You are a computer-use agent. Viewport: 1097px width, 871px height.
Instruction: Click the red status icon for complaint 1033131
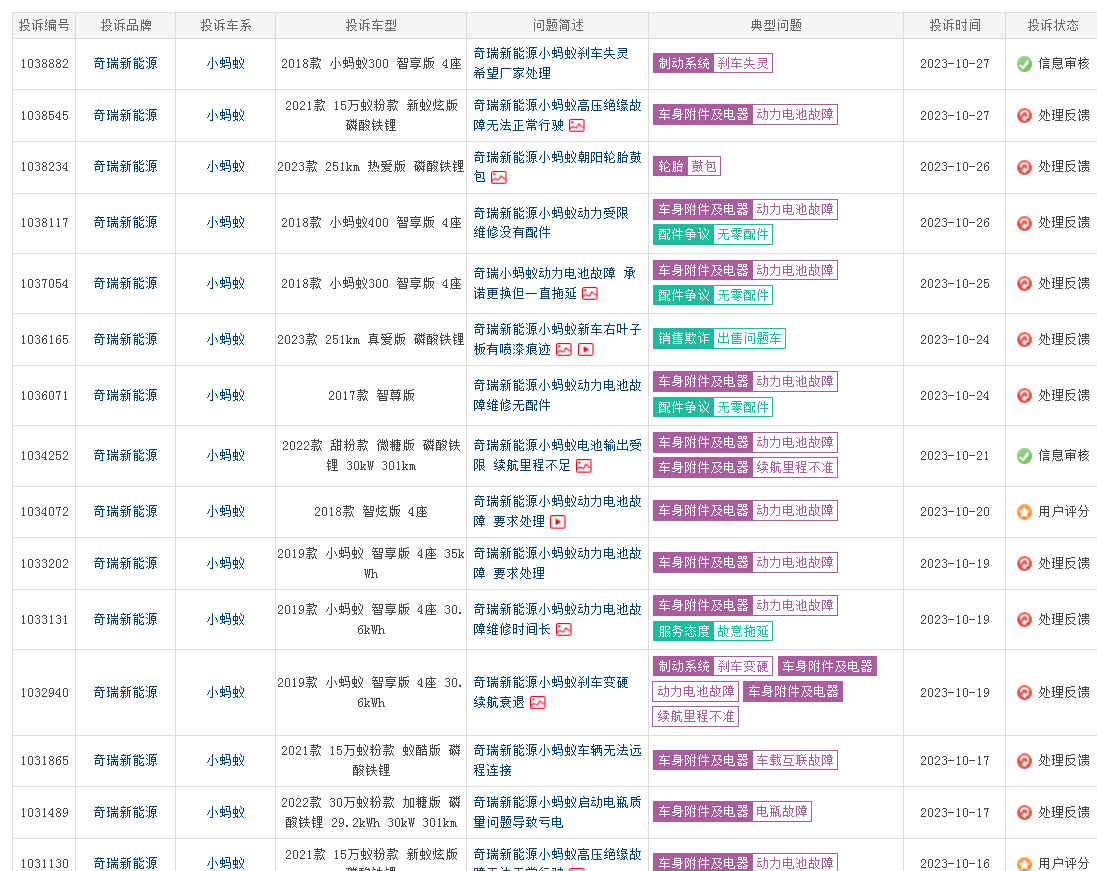[x=1024, y=620]
